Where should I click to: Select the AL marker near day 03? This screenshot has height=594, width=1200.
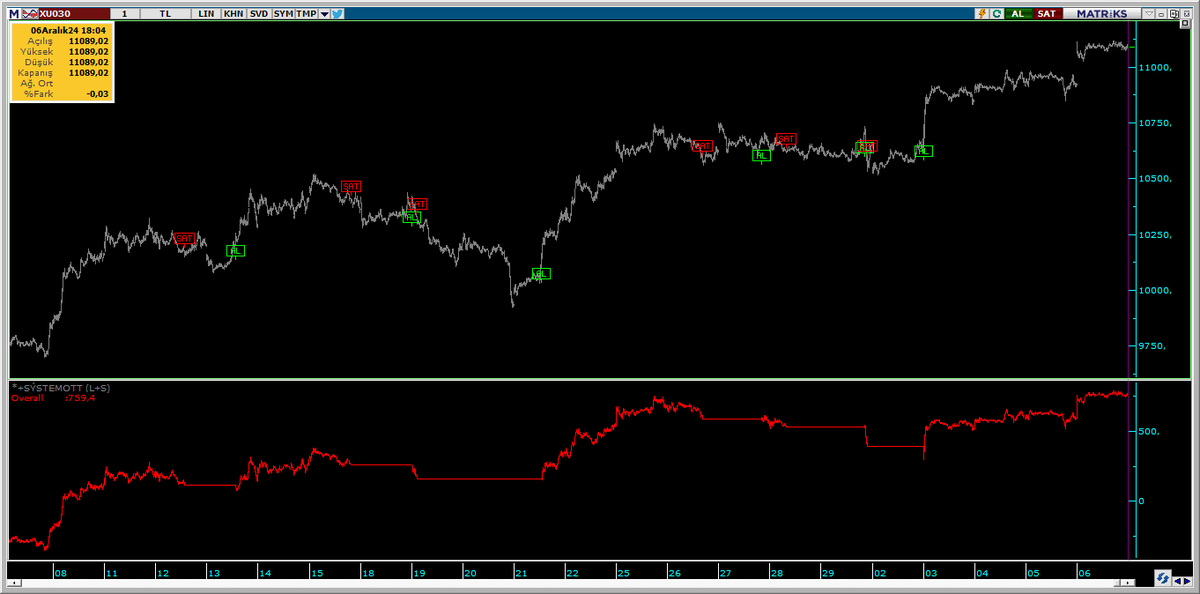[x=924, y=151]
